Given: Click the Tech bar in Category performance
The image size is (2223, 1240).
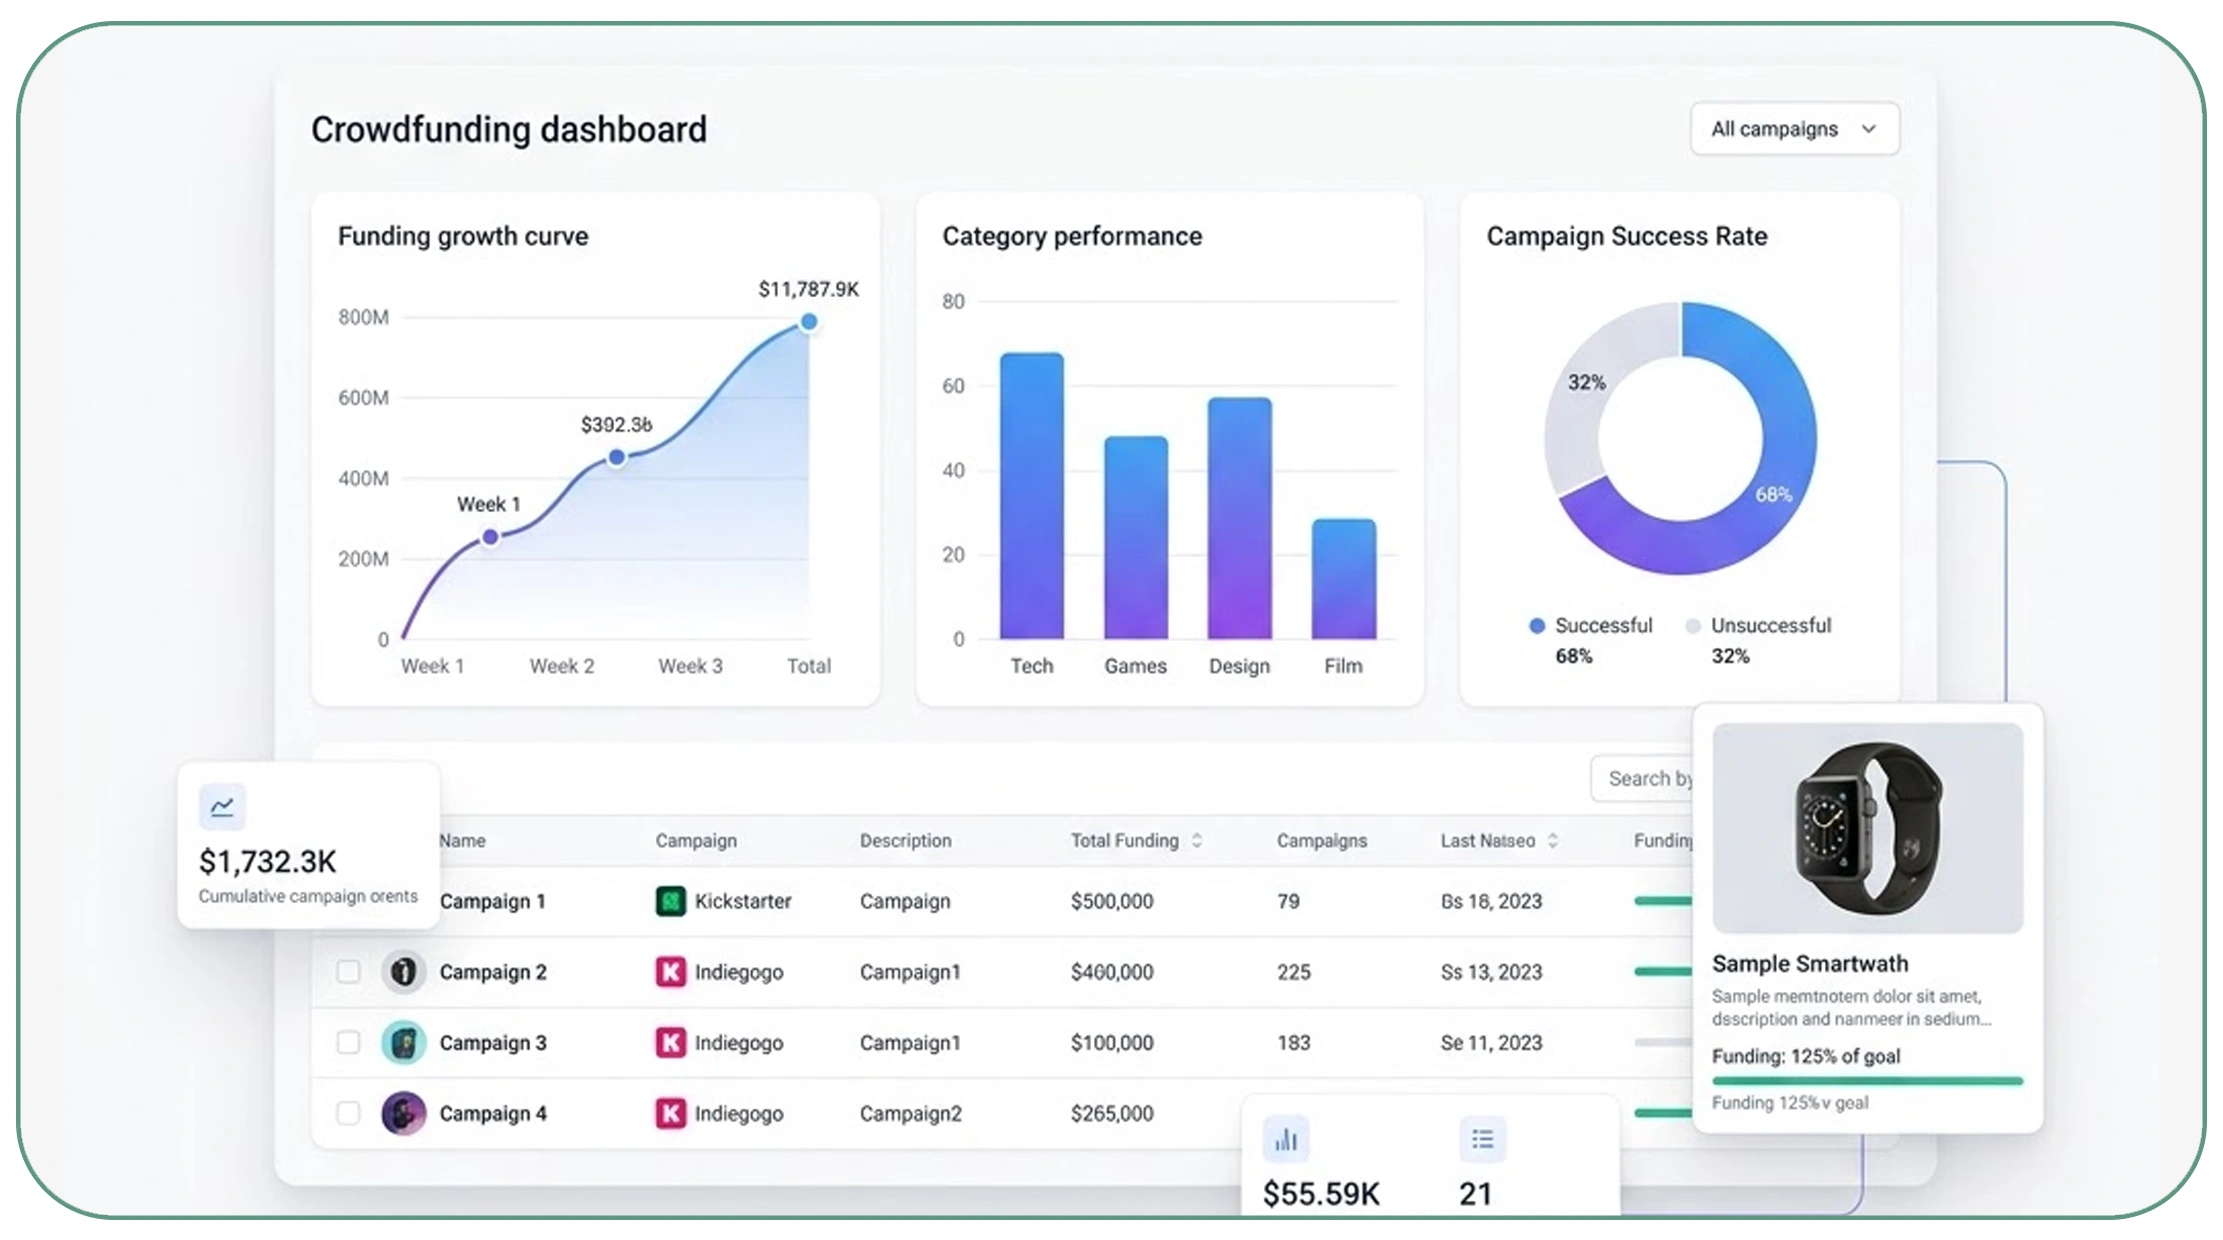Looking at the screenshot, I should [1032, 496].
